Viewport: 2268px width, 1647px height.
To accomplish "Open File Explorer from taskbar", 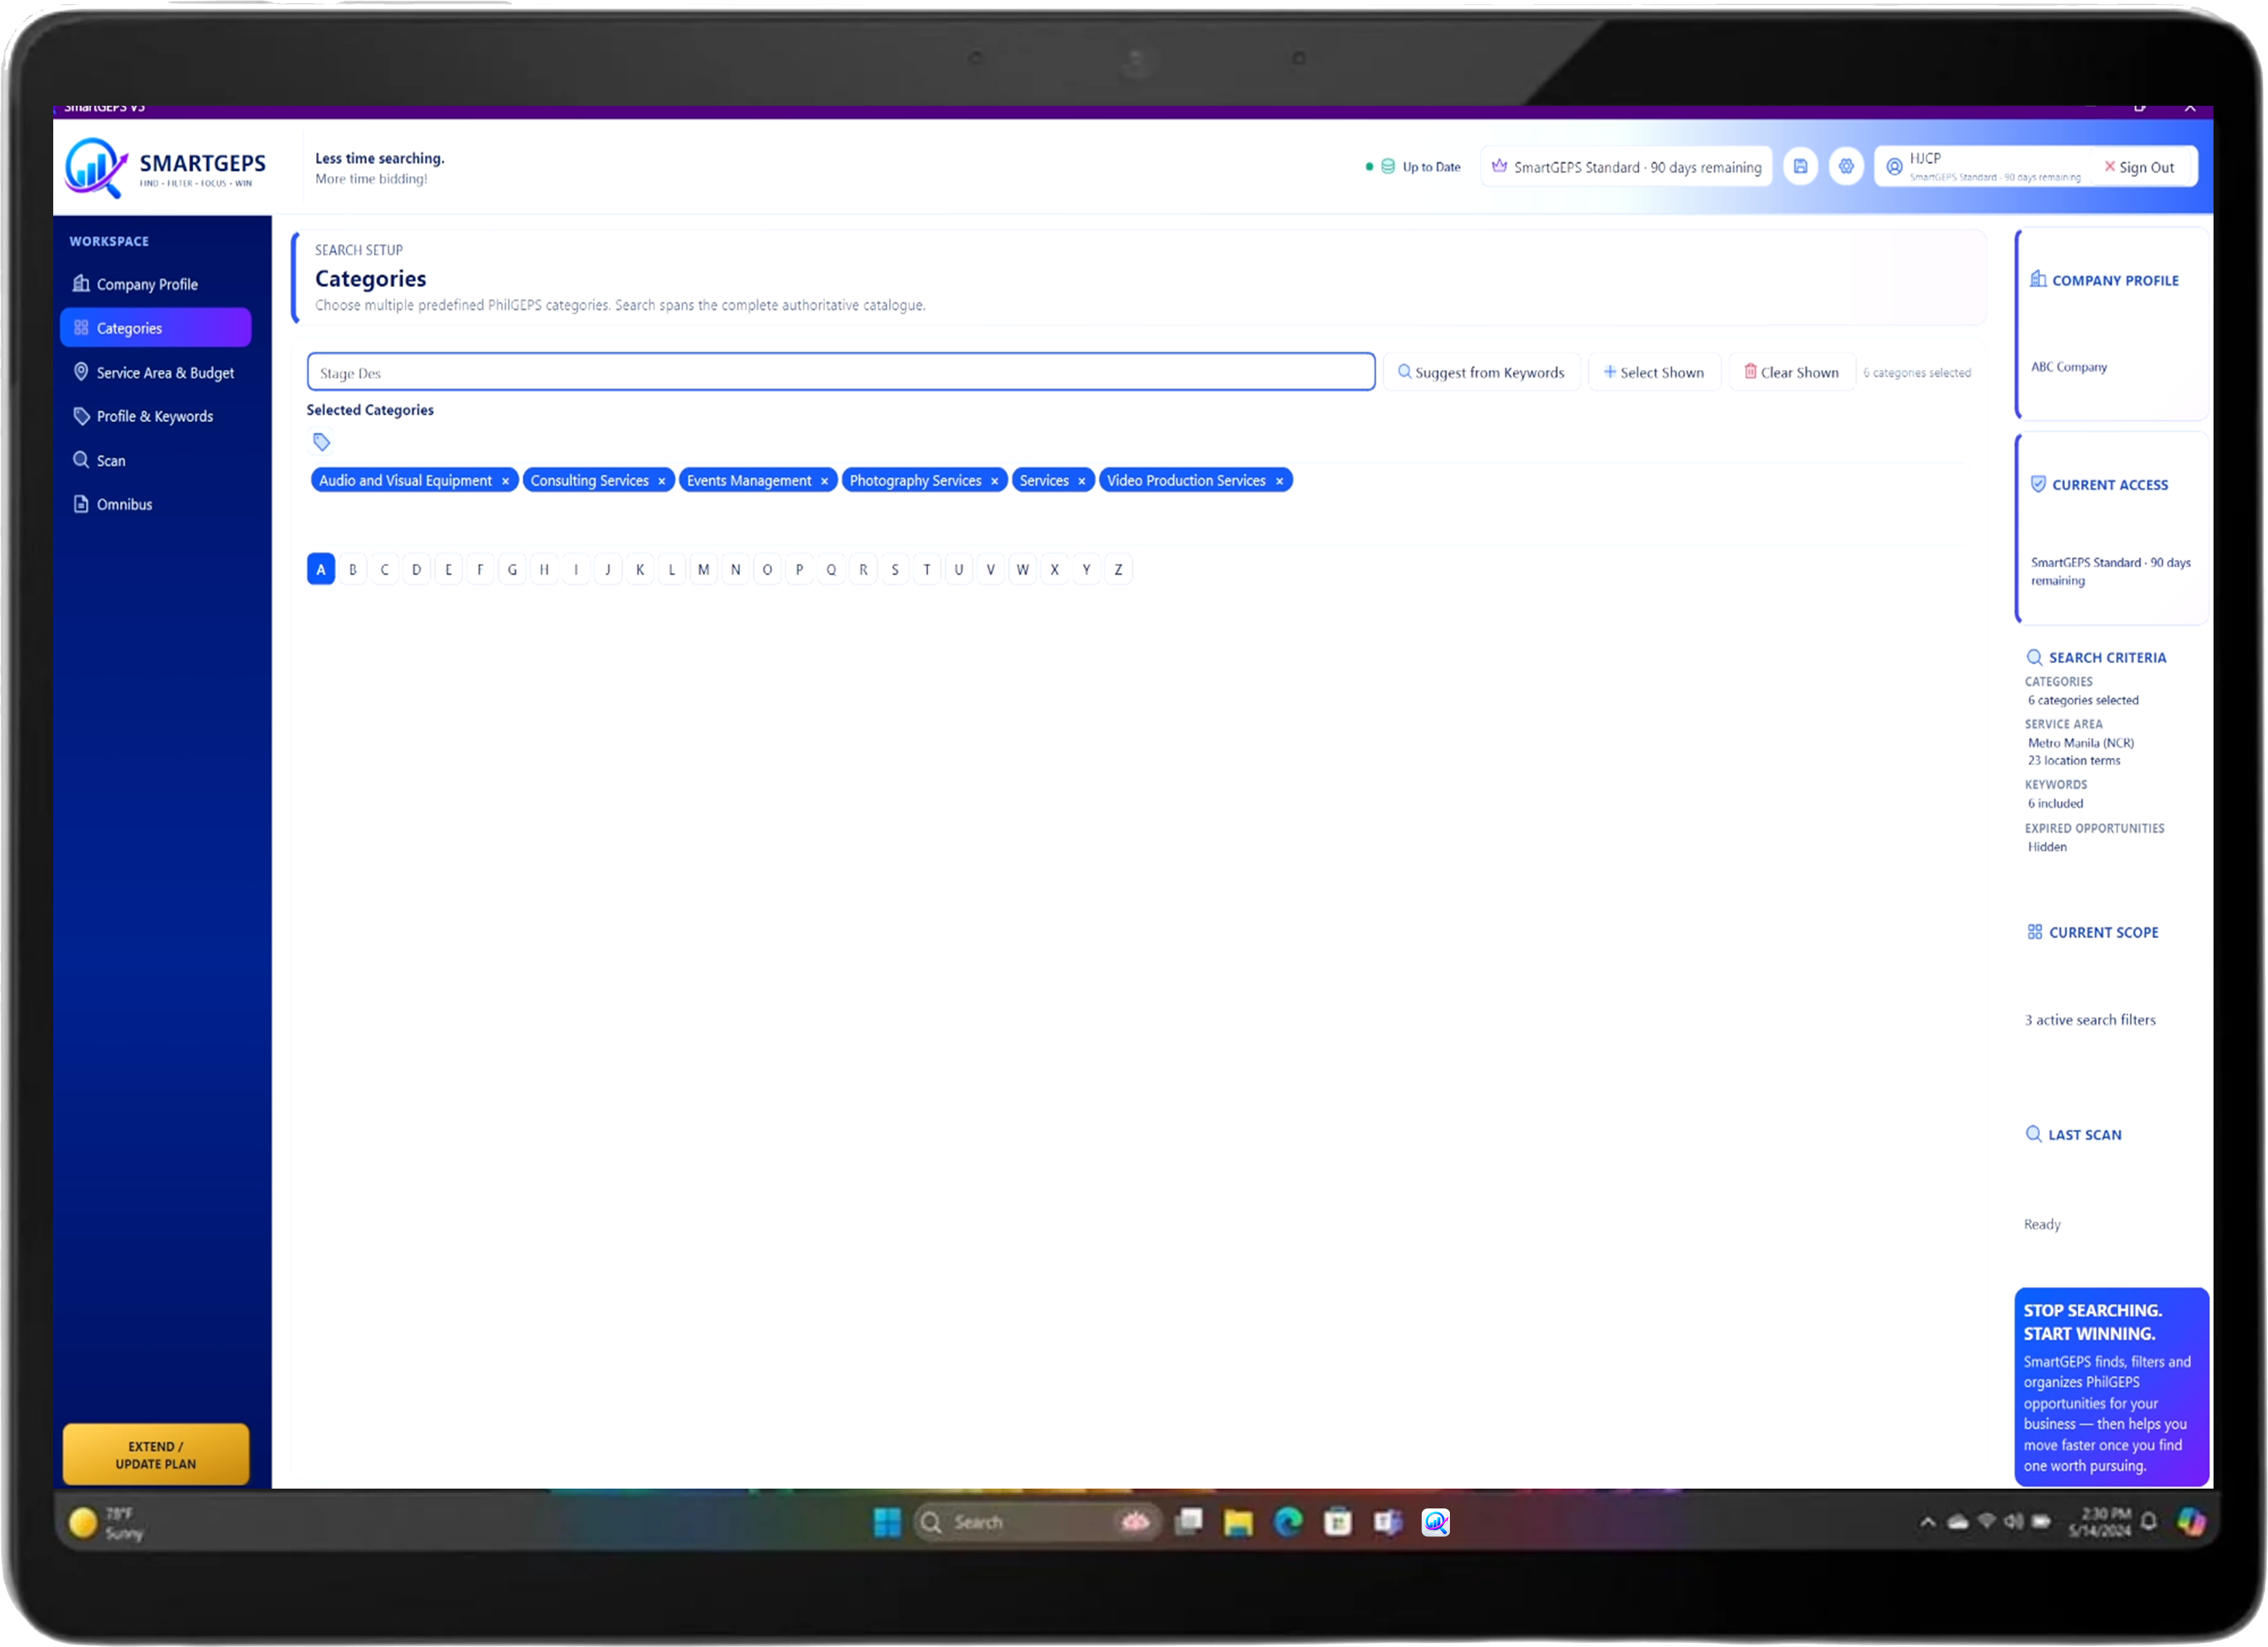I will pyautogui.click(x=1238, y=1523).
